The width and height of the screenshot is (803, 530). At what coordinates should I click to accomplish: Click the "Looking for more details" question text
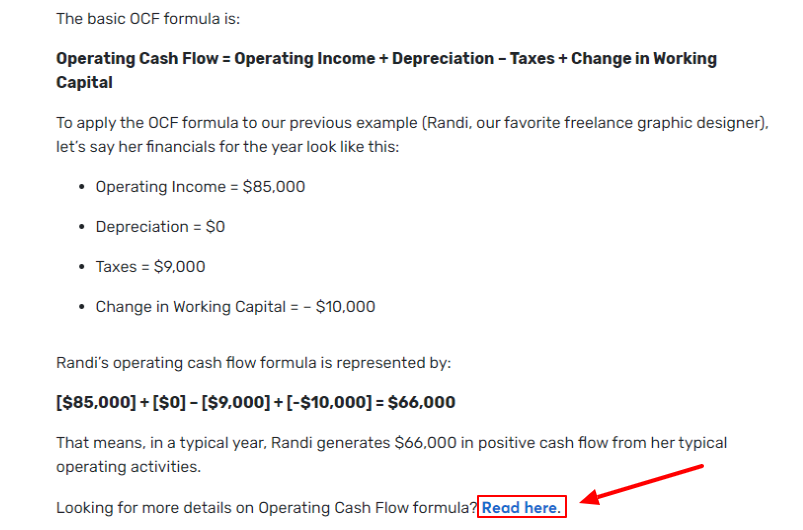tap(266, 507)
